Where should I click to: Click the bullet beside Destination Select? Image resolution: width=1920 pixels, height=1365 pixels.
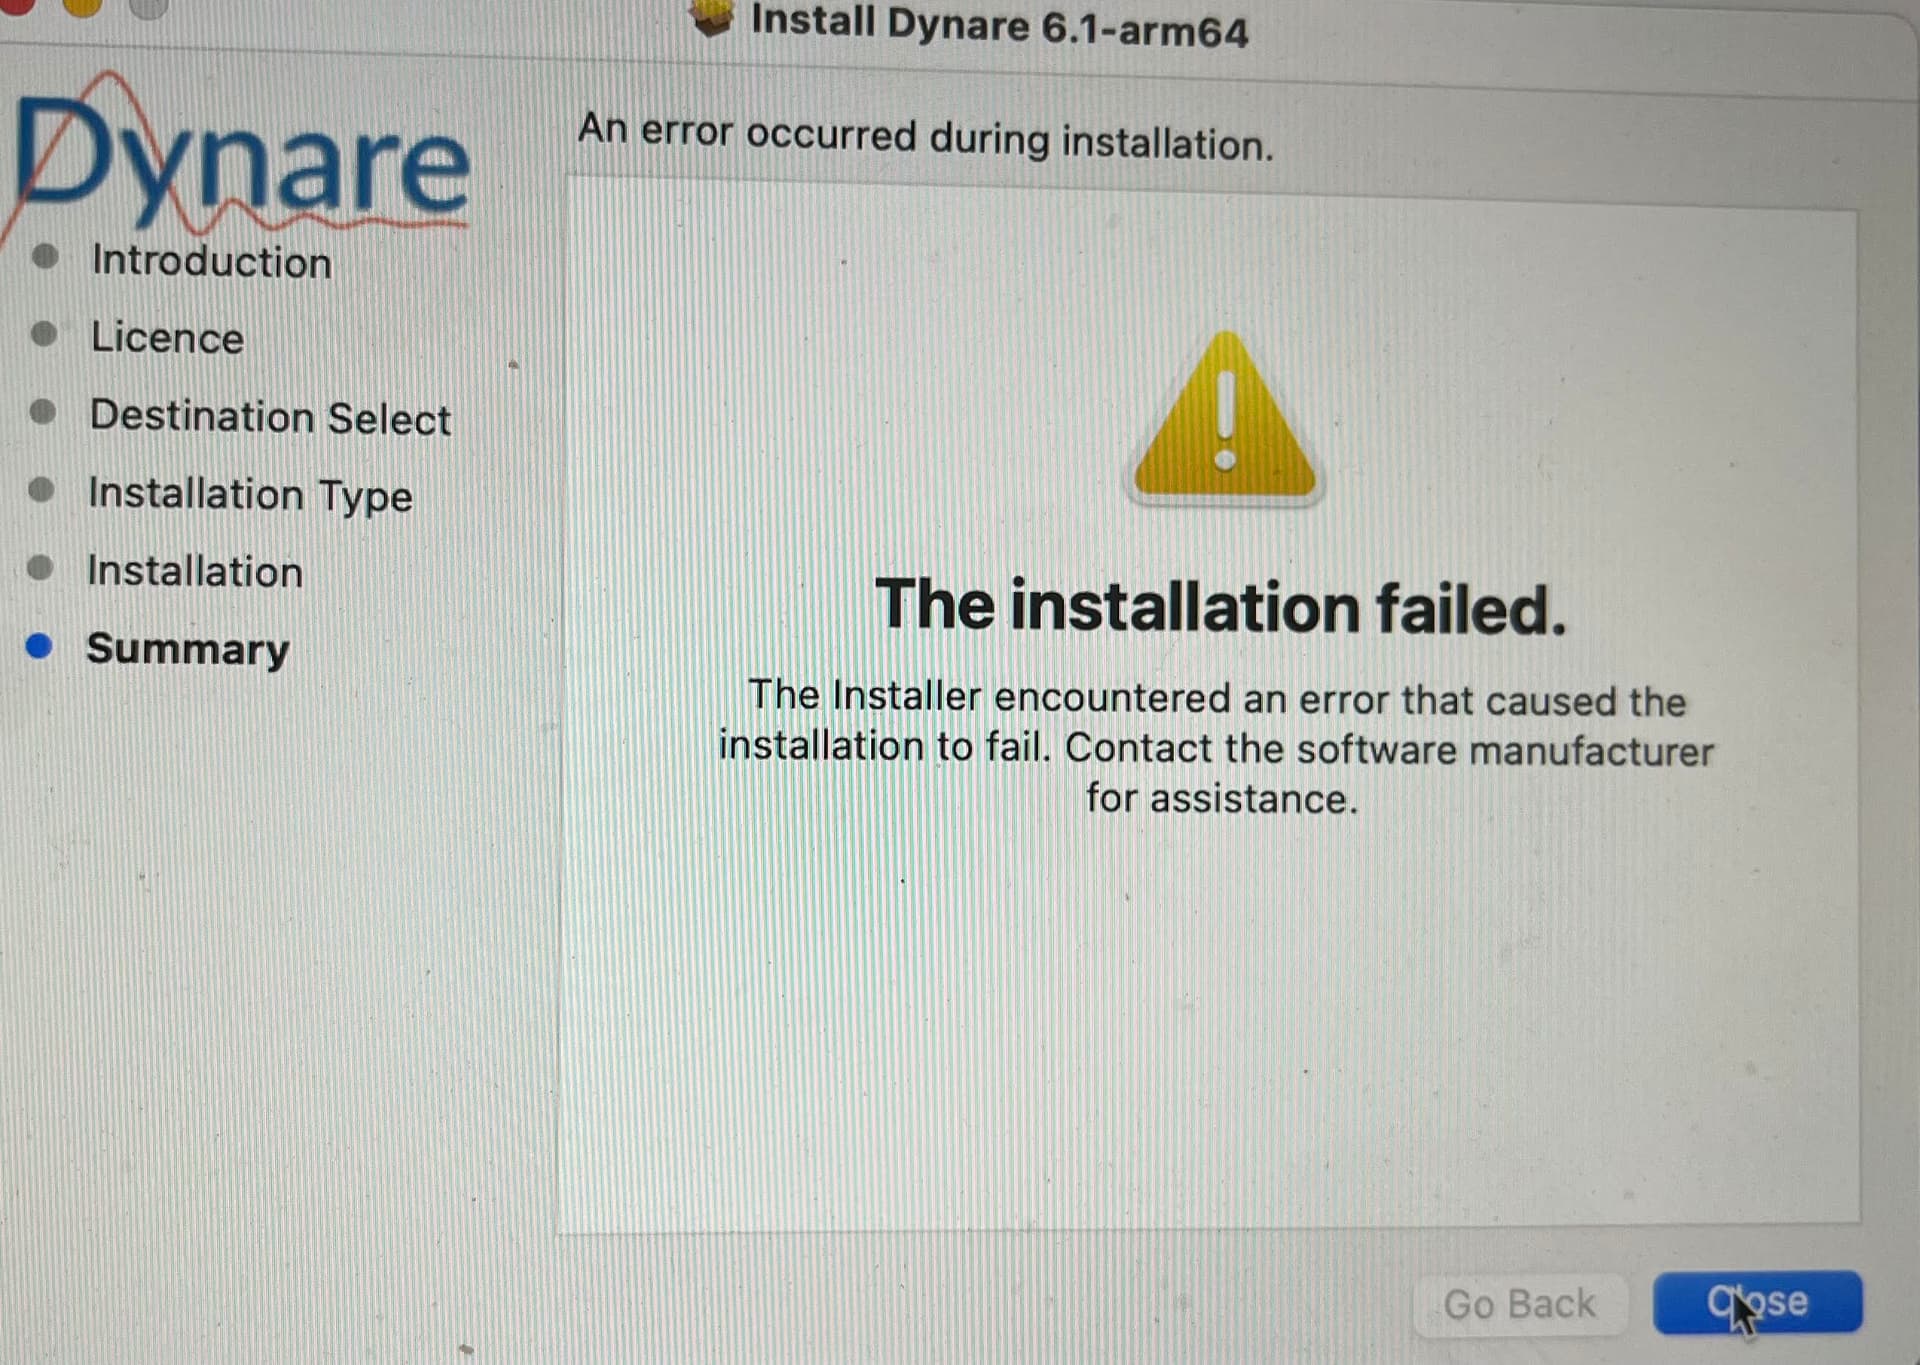point(43,411)
